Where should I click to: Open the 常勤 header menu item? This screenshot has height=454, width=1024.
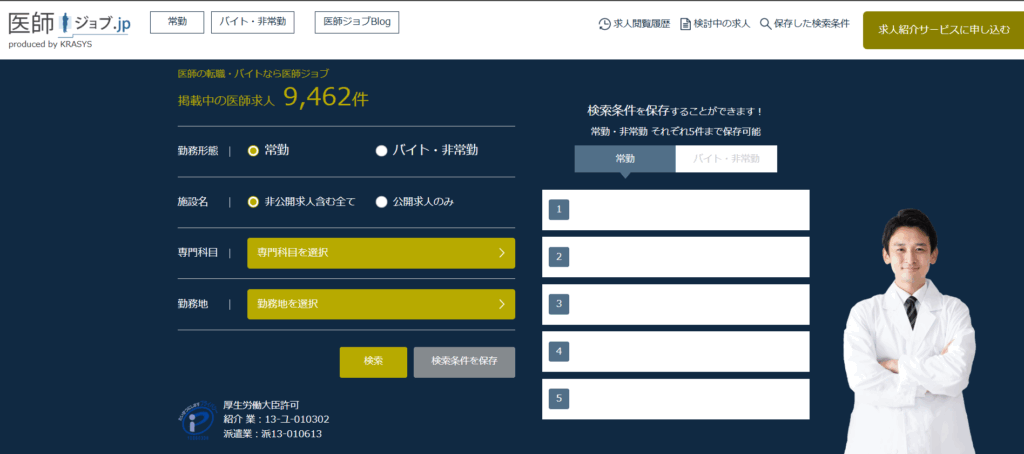[176, 22]
